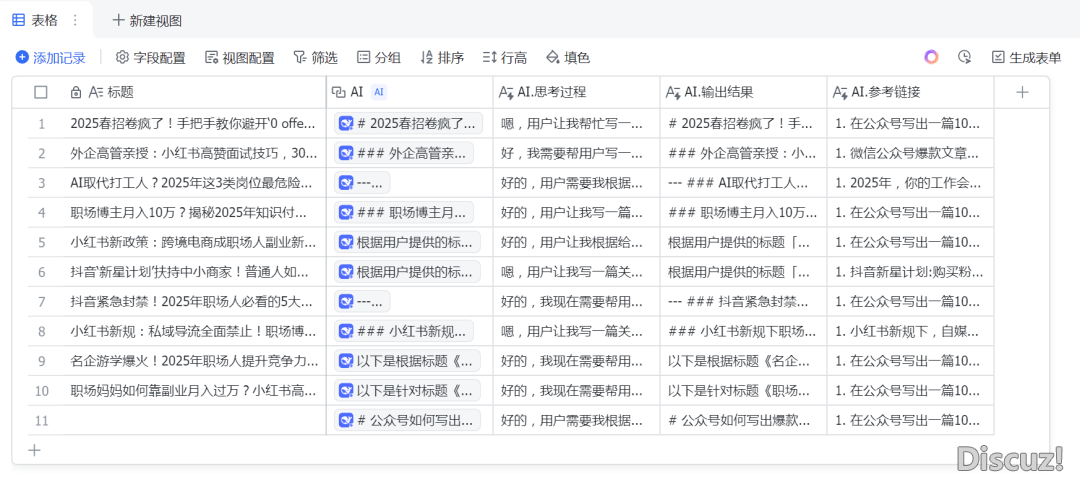Click the plus icon to add column
1080x483 pixels.
pyautogui.click(x=1021, y=92)
